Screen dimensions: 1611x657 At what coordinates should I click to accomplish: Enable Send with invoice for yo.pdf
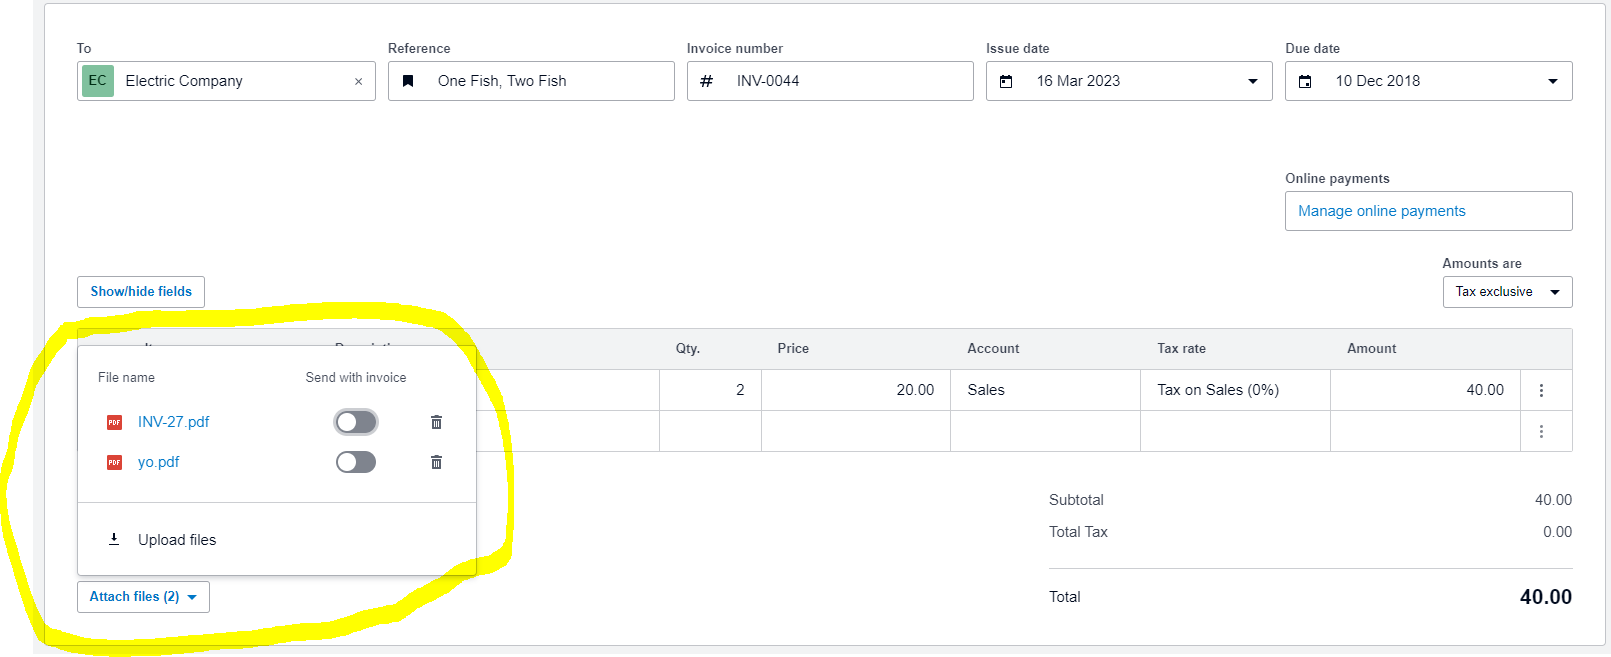pos(356,462)
